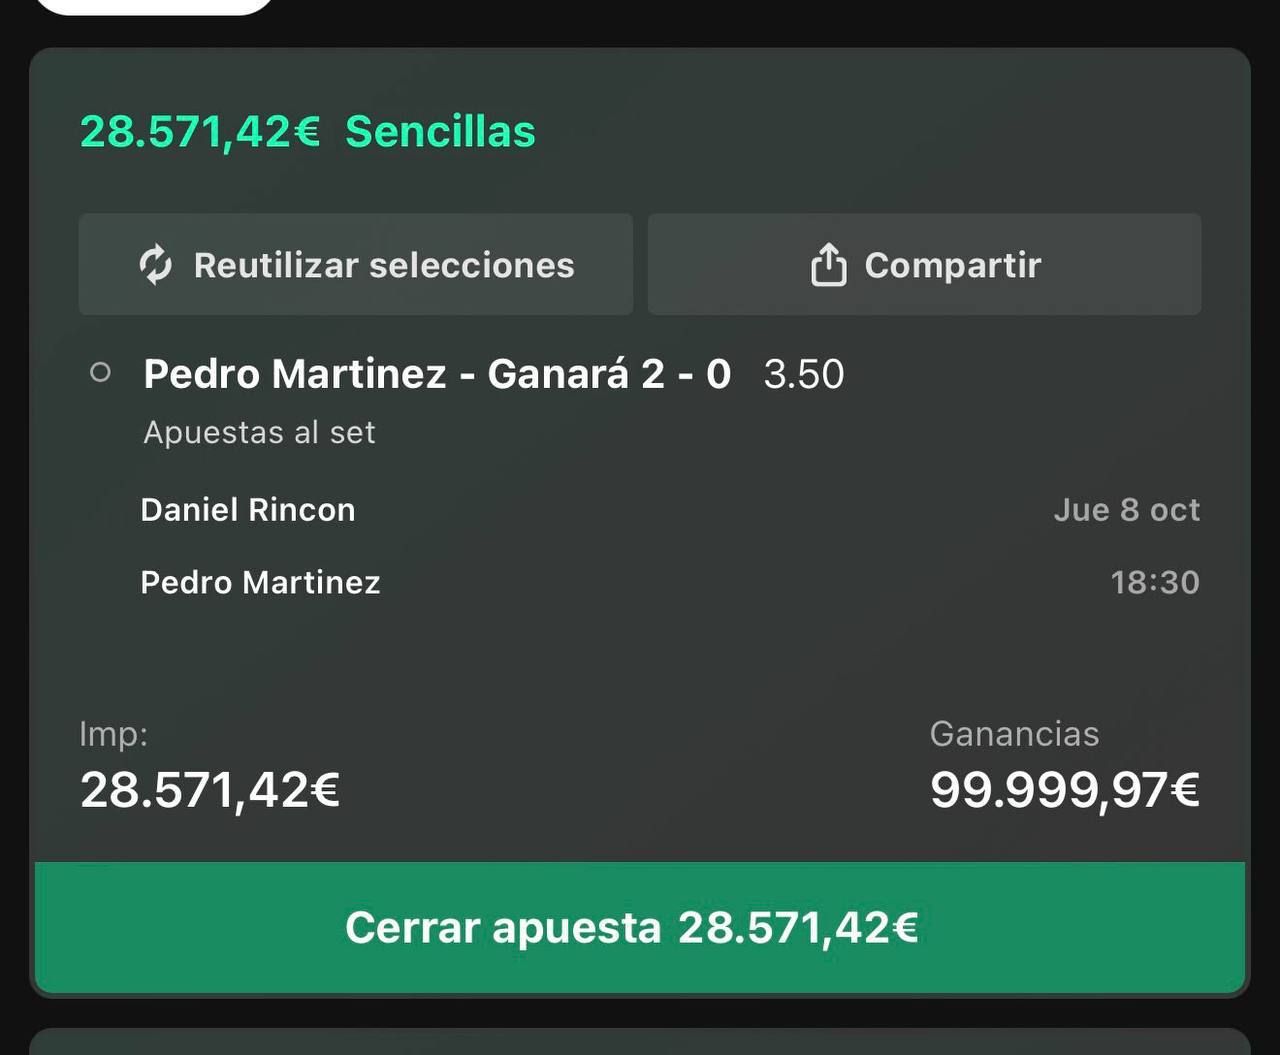
Task: Select player Daniel Rincon
Action: 248,510
